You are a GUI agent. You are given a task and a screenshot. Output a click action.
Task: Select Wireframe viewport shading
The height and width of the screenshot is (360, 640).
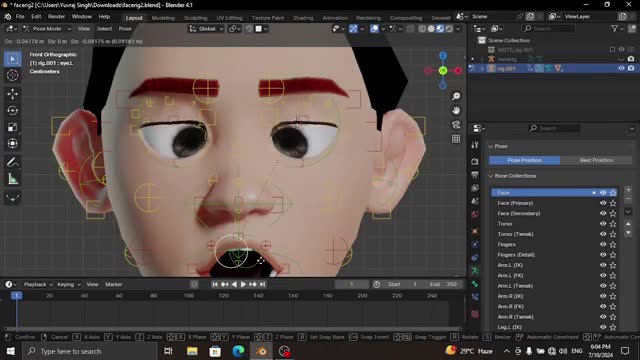pyautogui.click(x=422, y=29)
